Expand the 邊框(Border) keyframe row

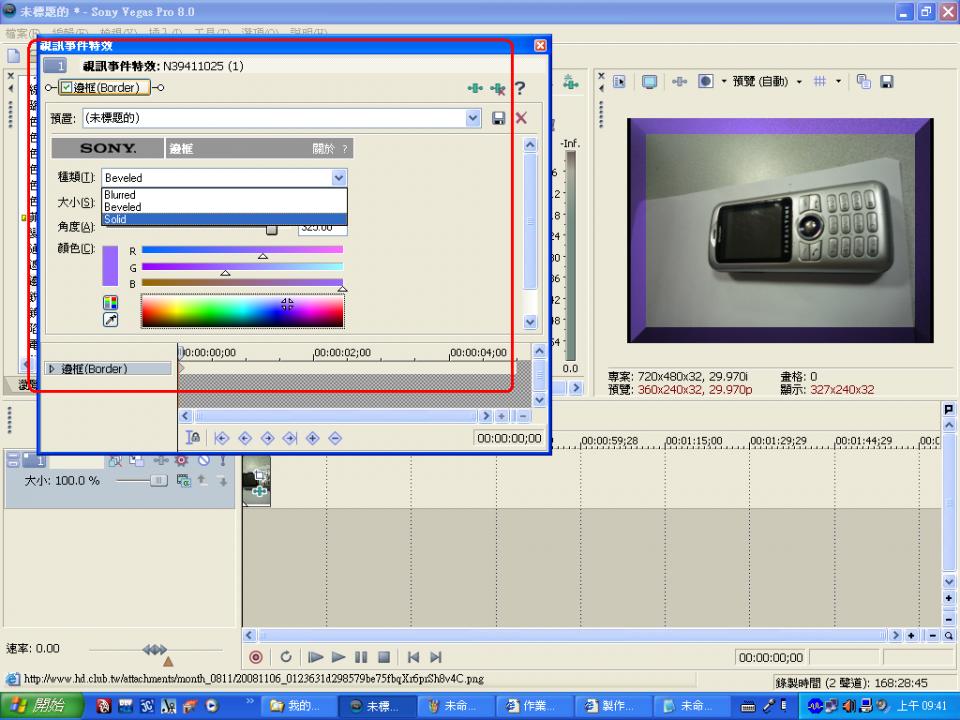pyautogui.click(x=52, y=369)
